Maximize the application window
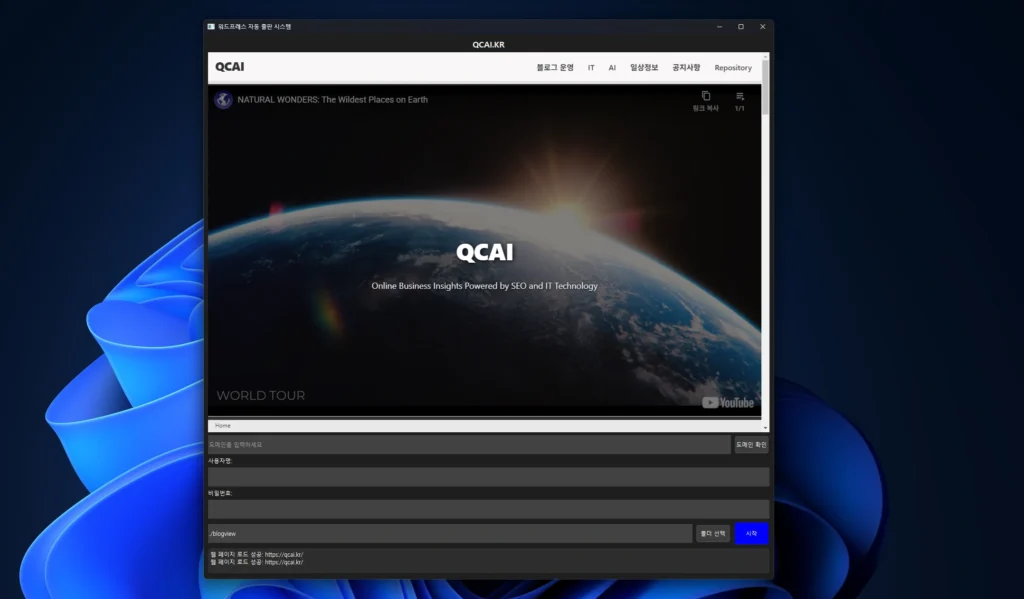The height and width of the screenshot is (599, 1024). [741, 27]
